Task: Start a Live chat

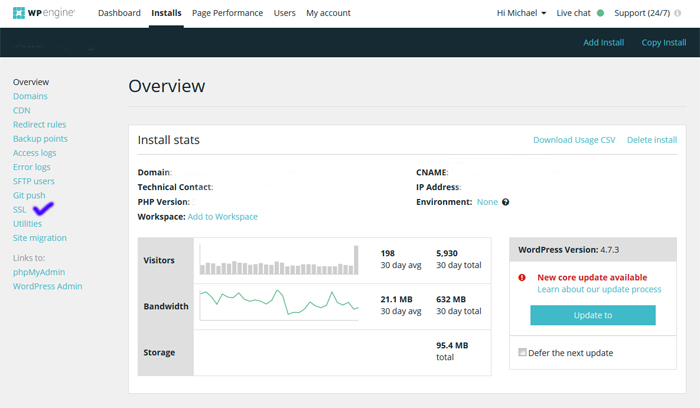Action: point(573,13)
